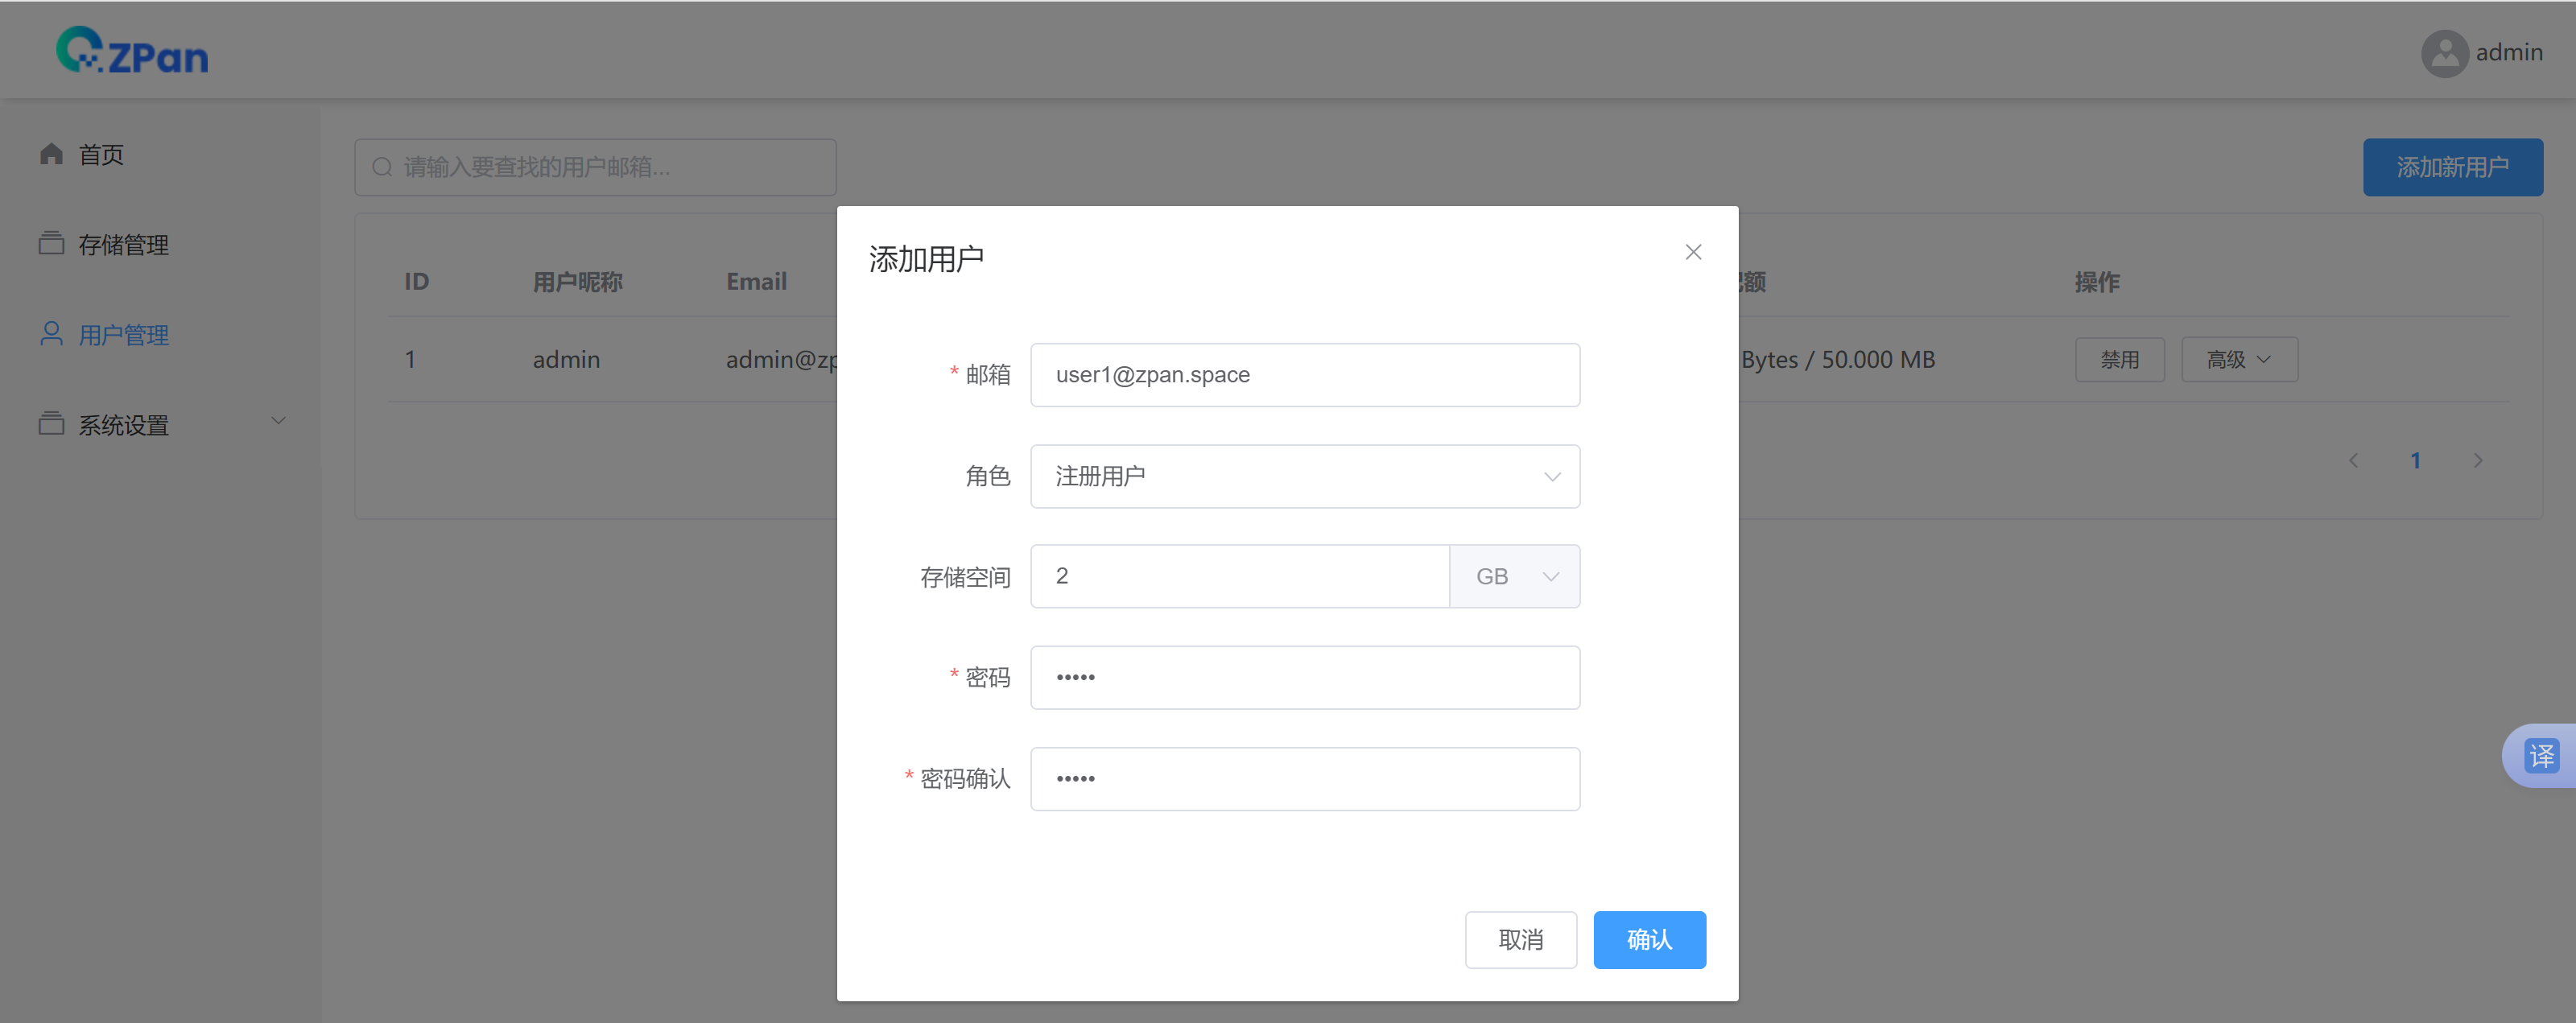Open the GB storage unit dropdown

1514,576
